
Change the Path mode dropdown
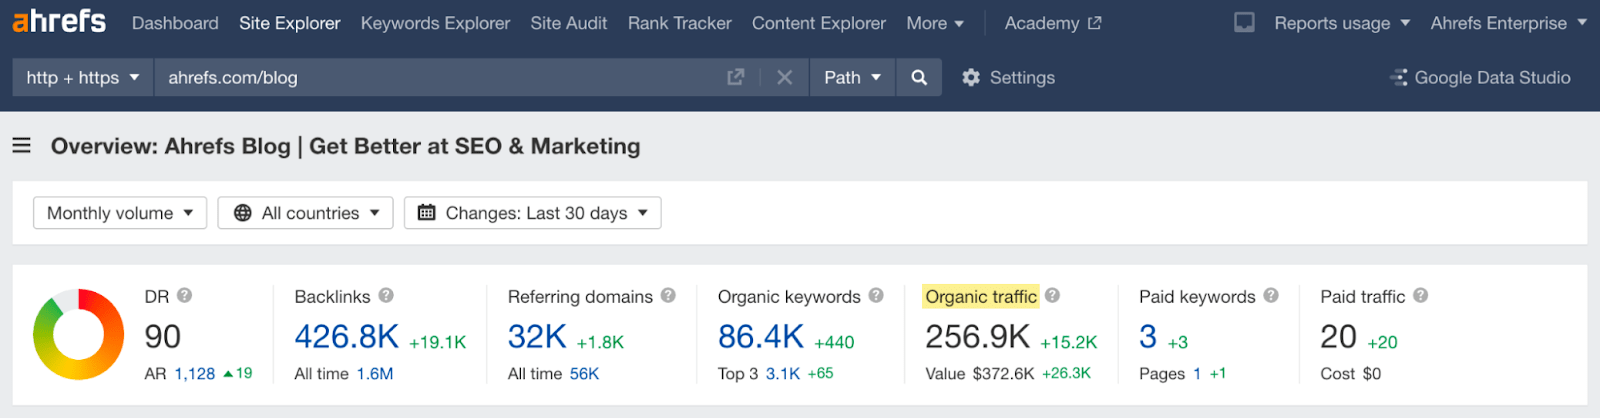click(852, 78)
